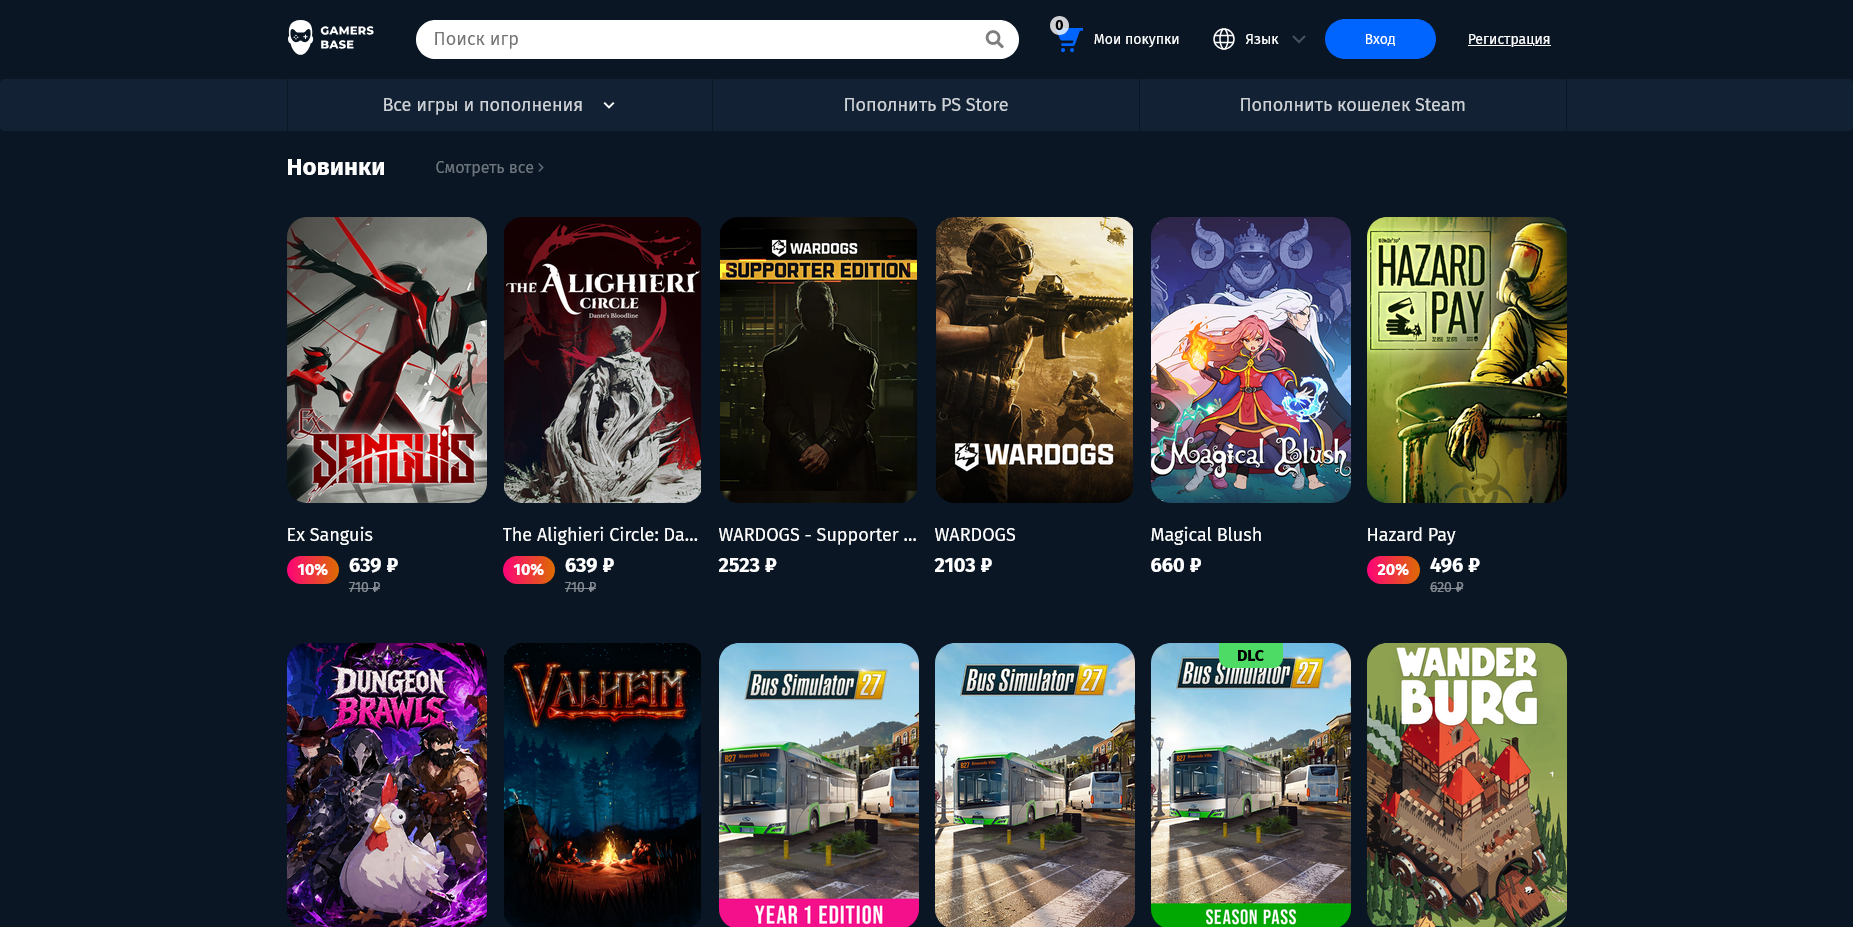Image resolution: width=1853 pixels, height=927 pixels.
Task: Open Dungeon Brawls game cover
Action: [387, 785]
